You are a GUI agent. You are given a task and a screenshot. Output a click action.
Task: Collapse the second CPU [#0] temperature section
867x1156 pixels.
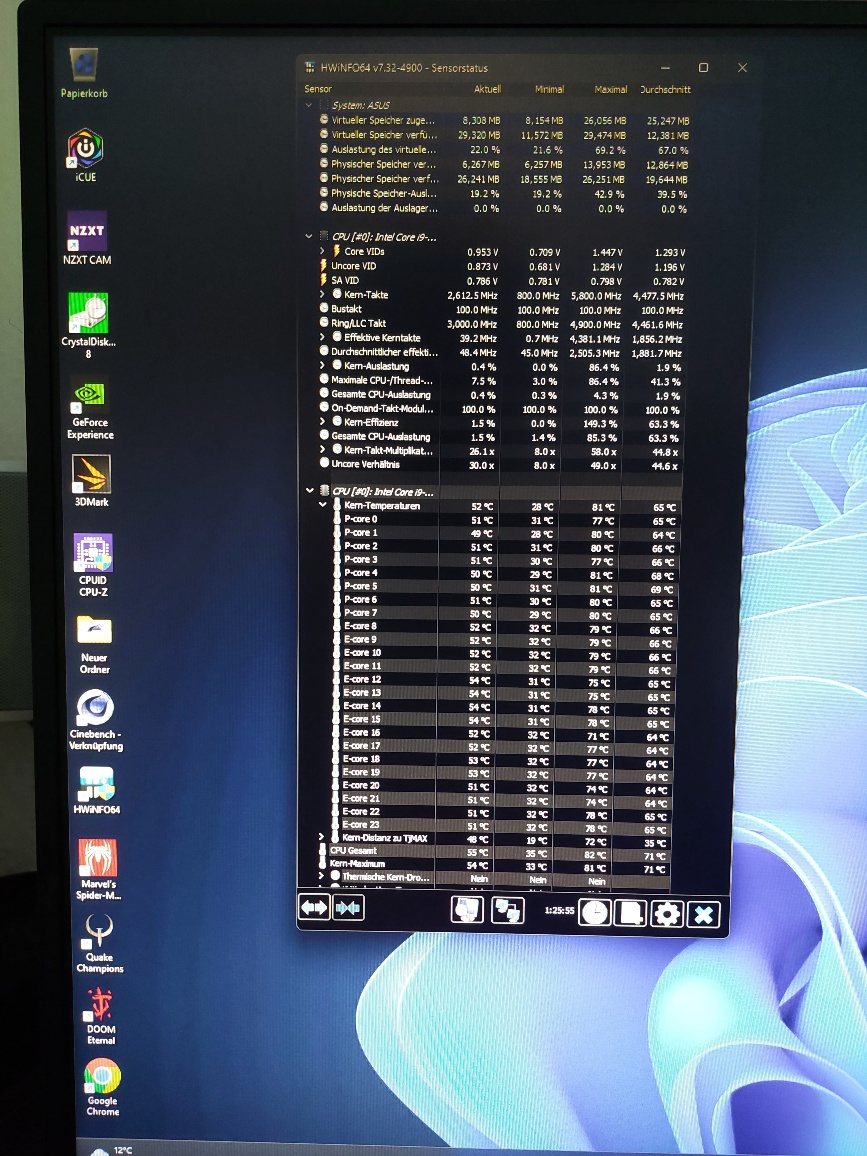click(x=310, y=490)
